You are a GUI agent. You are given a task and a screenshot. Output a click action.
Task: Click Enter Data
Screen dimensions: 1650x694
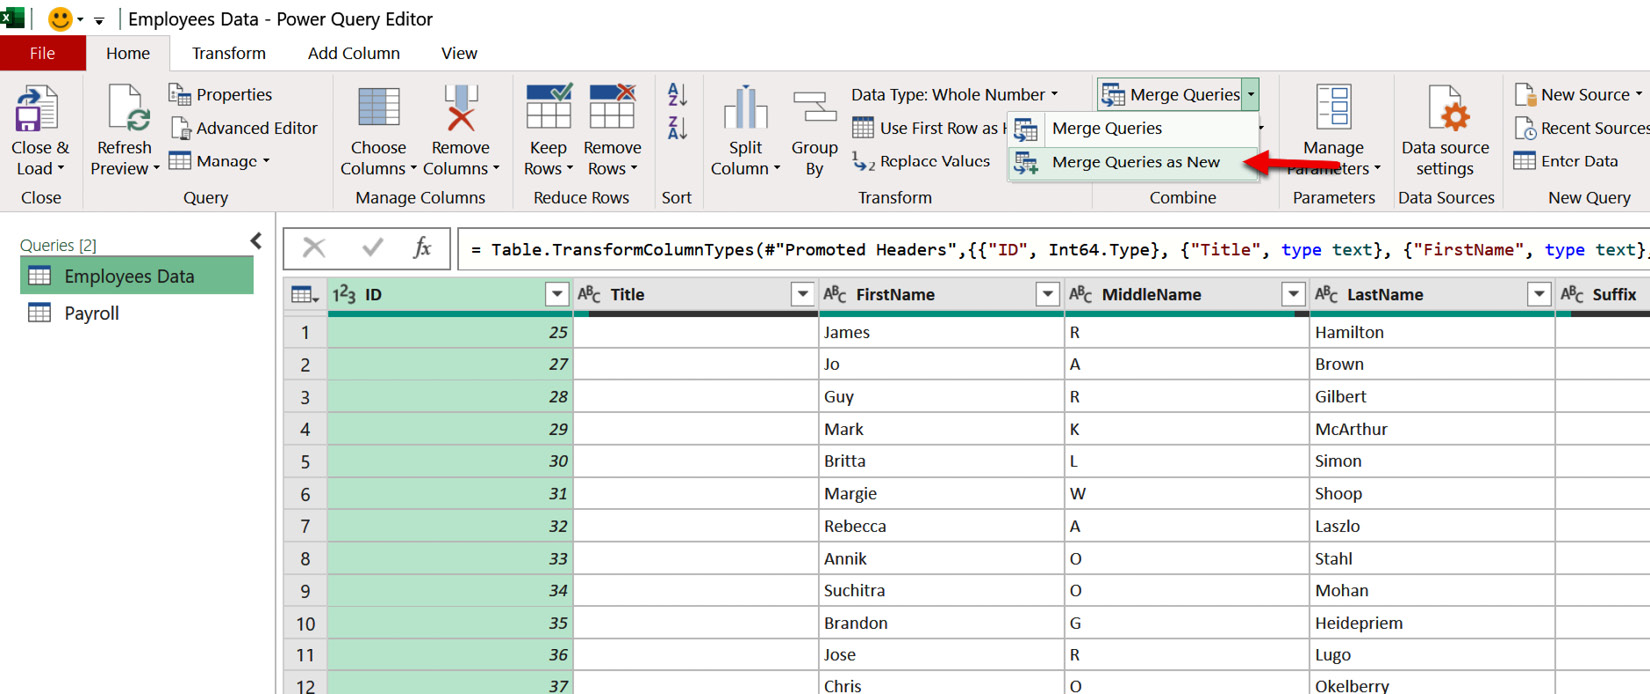(x=1566, y=161)
